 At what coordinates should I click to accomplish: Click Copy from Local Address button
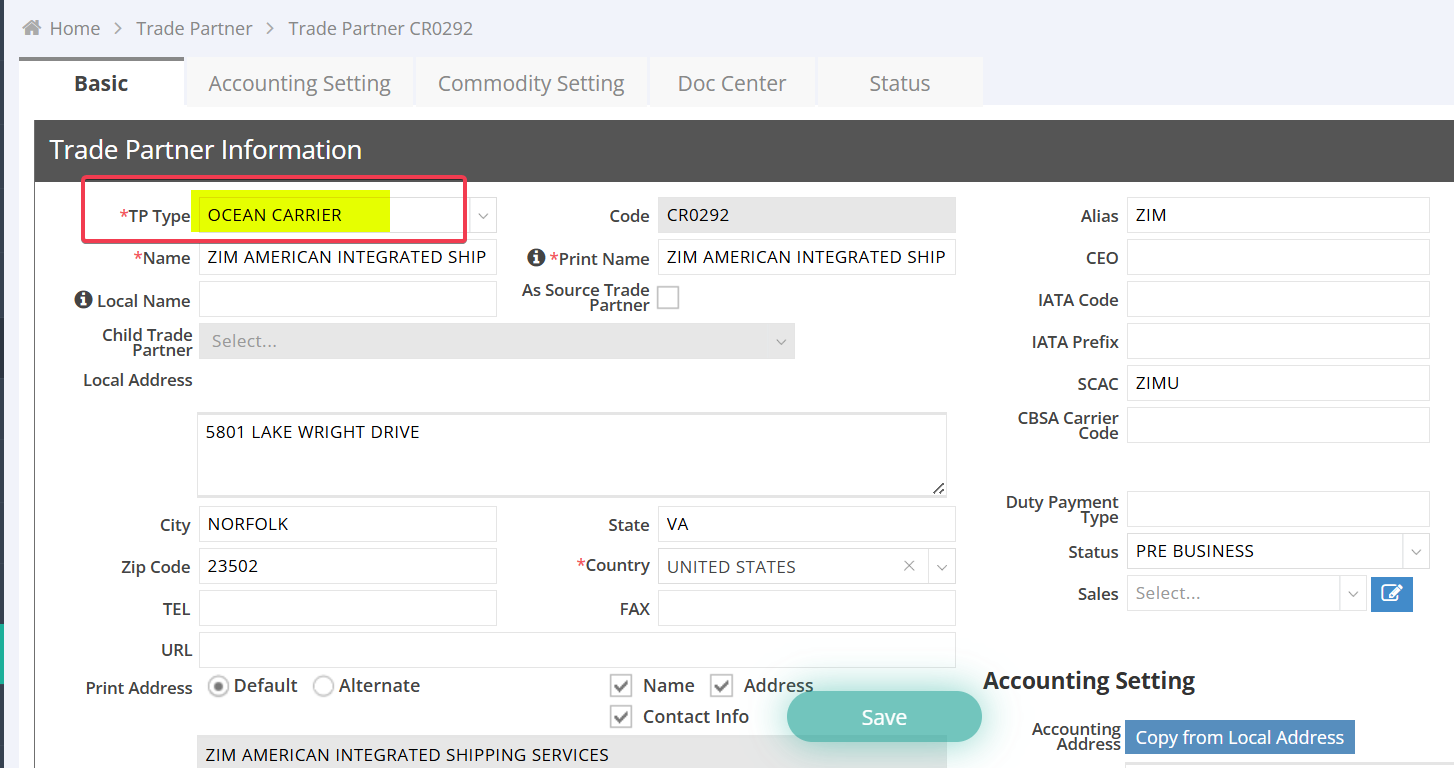click(x=1239, y=737)
